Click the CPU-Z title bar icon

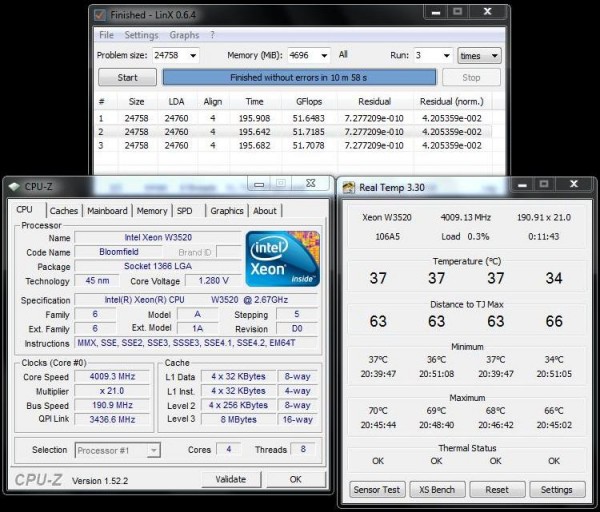click(14, 187)
